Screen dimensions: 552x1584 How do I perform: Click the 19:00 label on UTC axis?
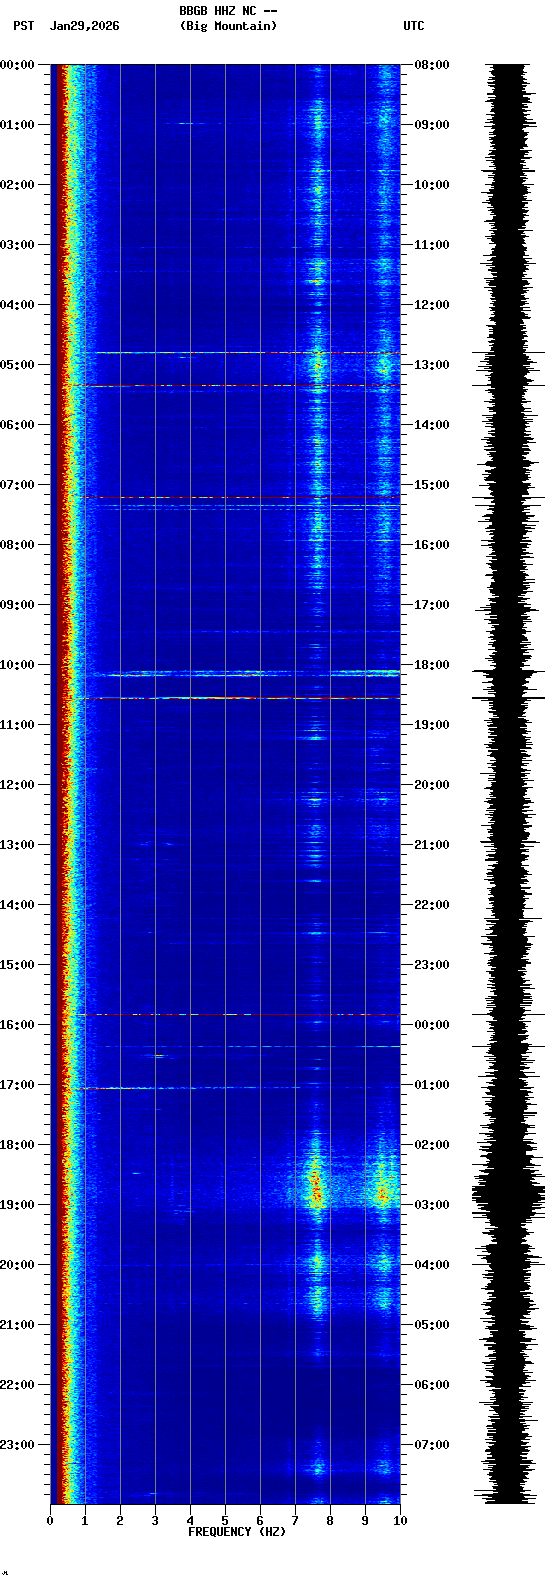tap(432, 725)
